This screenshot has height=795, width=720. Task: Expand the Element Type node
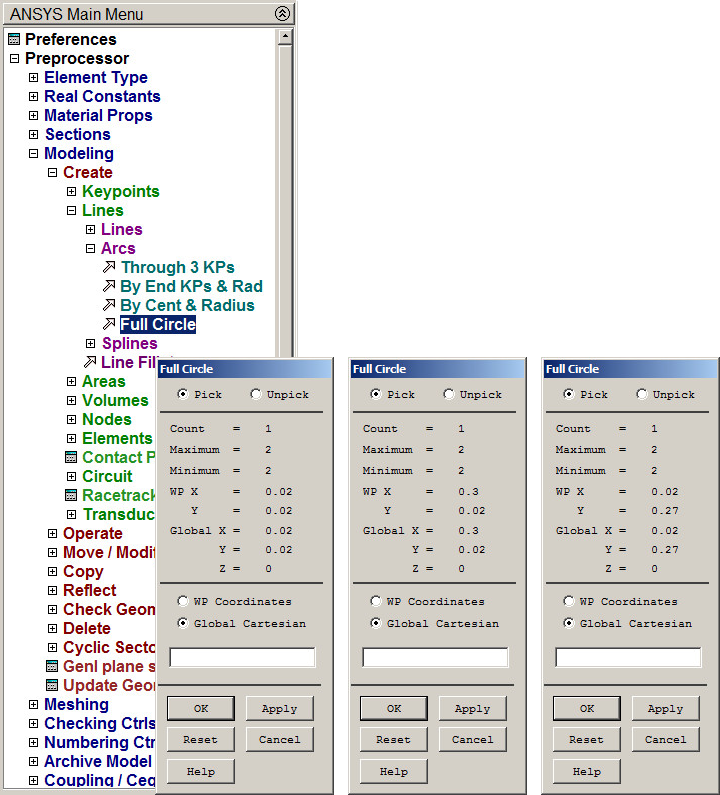tap(33, 78)
